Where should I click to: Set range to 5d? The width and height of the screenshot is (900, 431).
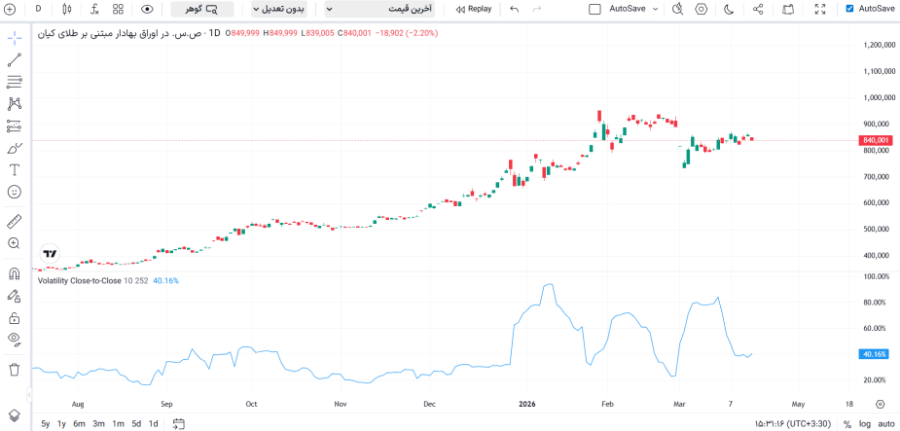coord(136,424)
